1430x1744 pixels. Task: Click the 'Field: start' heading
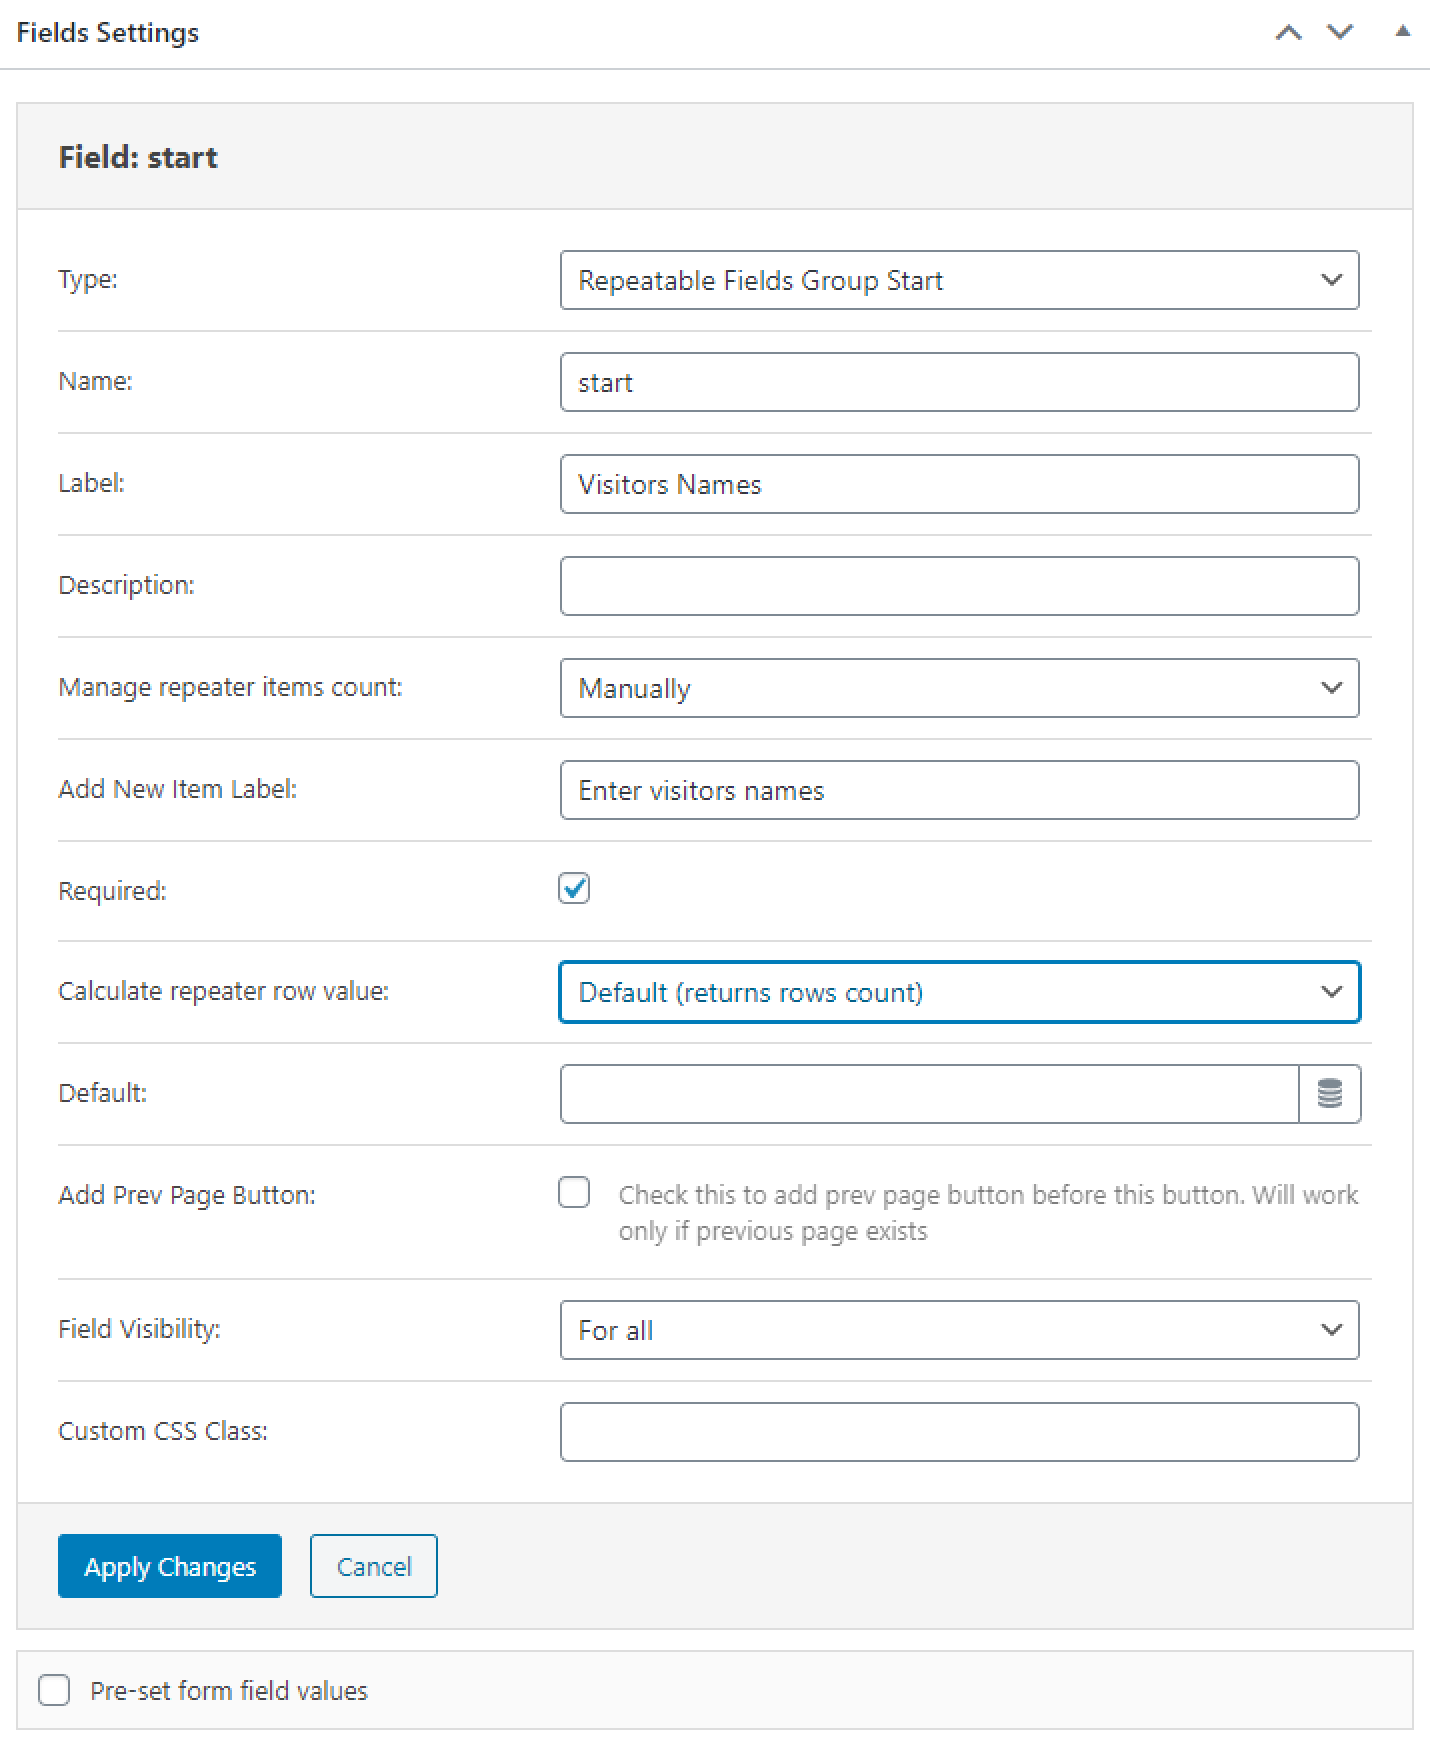pyautogui.click(x=138, y=157)
